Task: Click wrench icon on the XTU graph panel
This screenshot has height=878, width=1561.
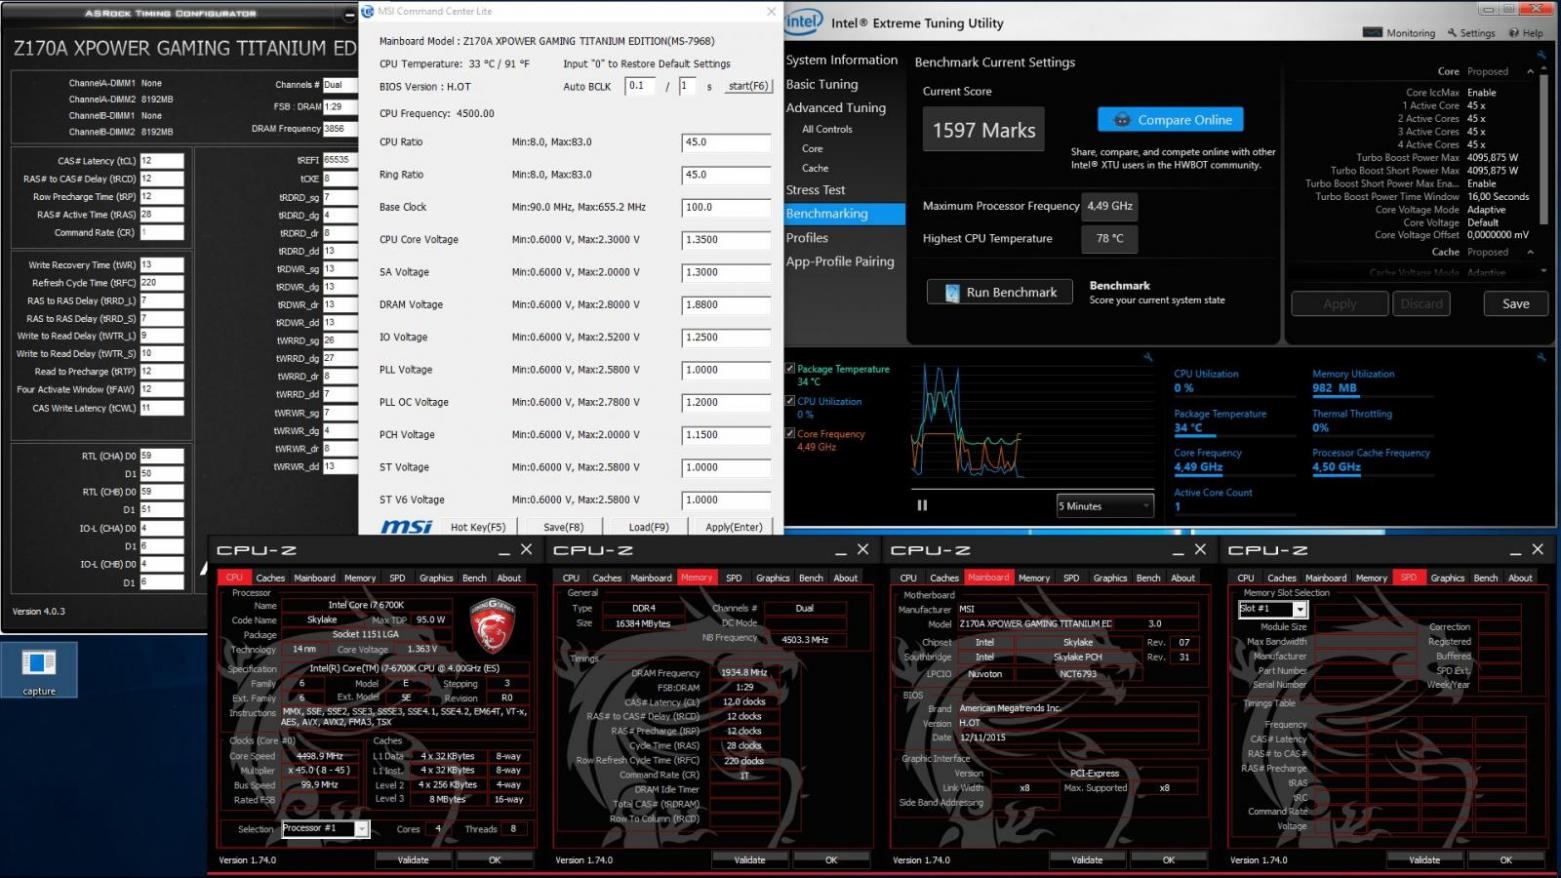Action: coord(1148,357)
